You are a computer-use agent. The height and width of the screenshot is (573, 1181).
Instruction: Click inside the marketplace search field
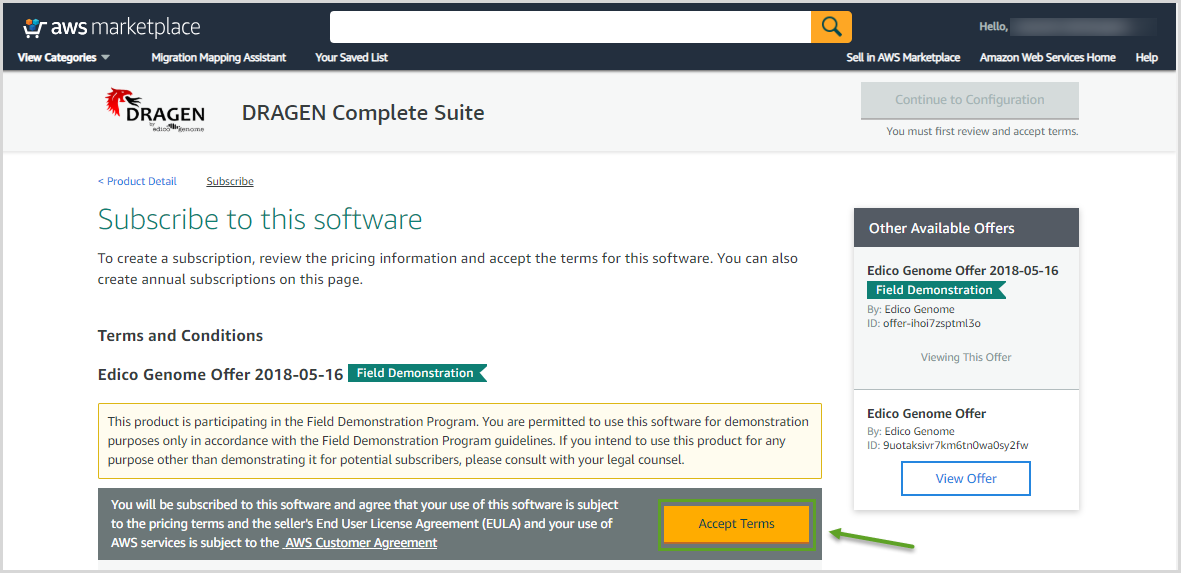pyautogui.click(x=570, y=27)
